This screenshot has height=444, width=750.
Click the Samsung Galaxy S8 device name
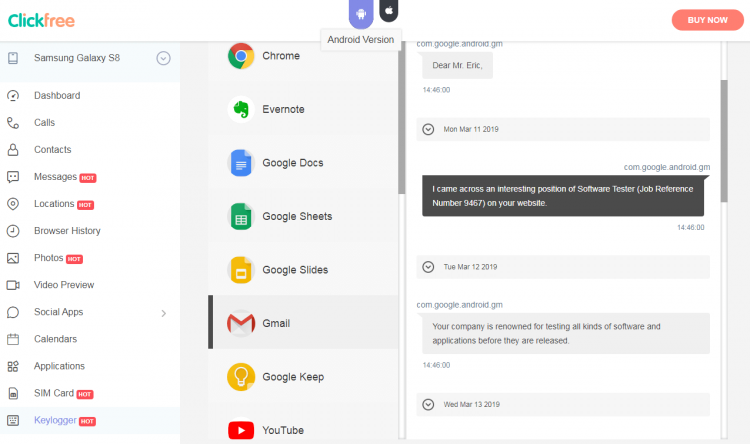[x=77, y=58]
